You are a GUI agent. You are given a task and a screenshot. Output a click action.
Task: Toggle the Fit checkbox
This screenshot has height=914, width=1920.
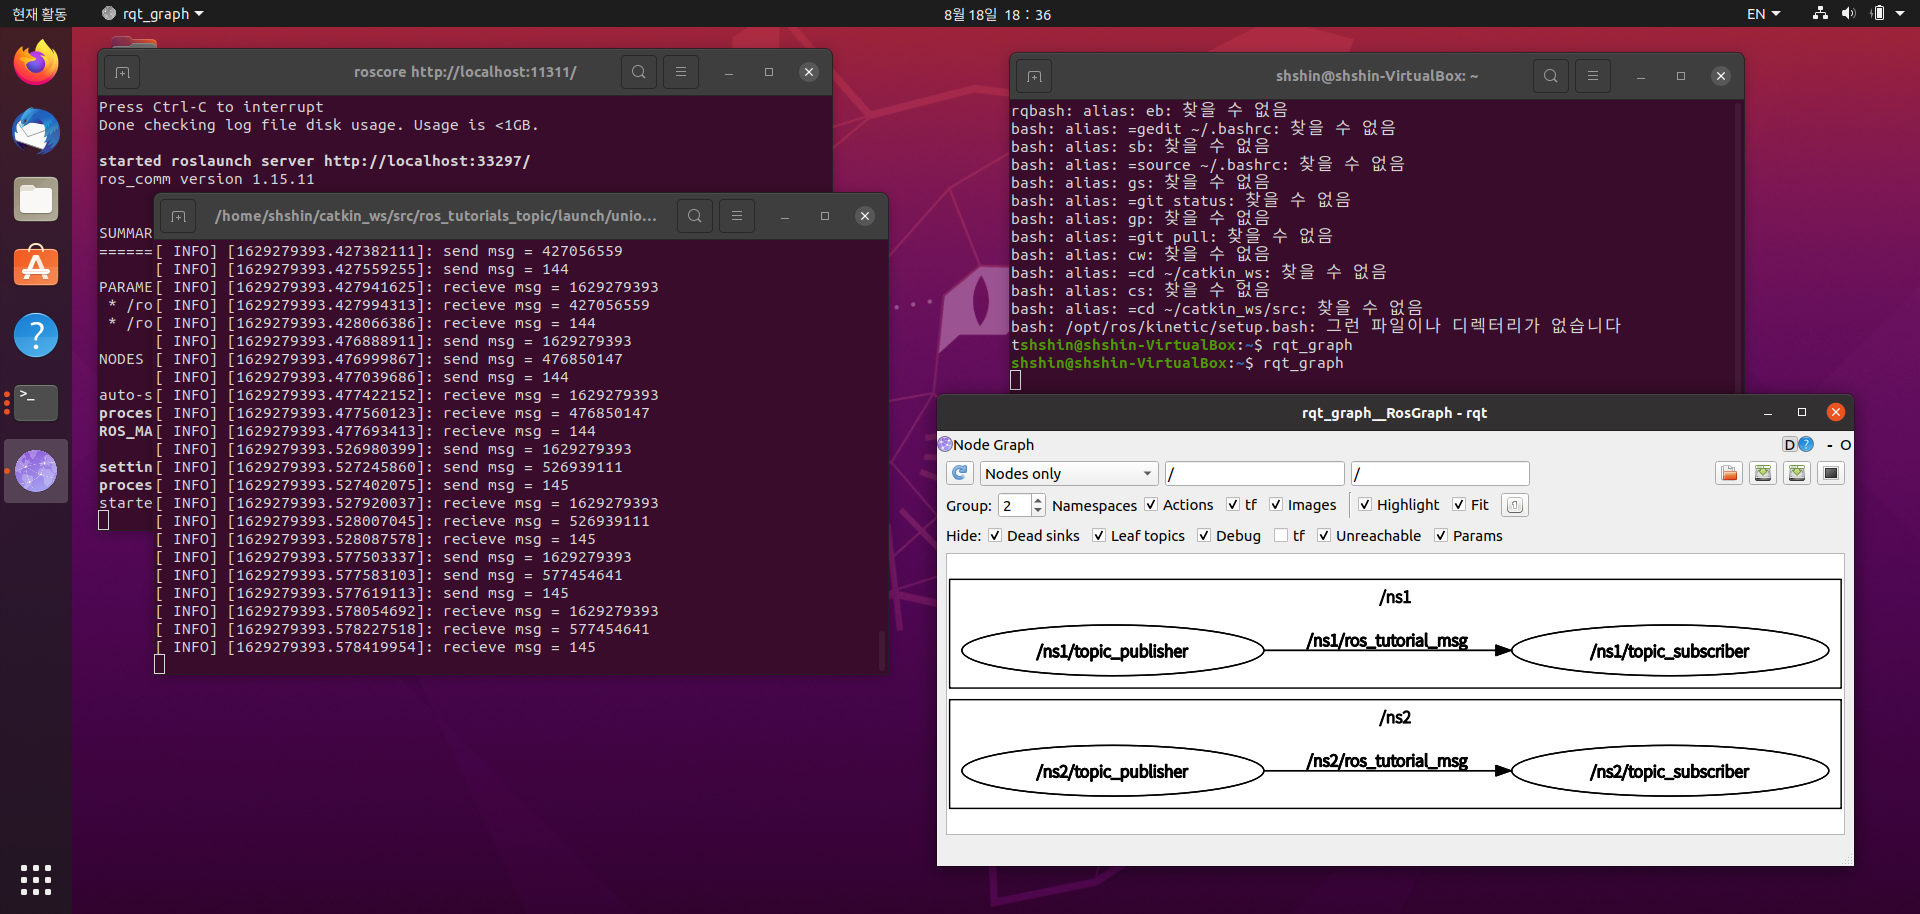pos(1459,505)
